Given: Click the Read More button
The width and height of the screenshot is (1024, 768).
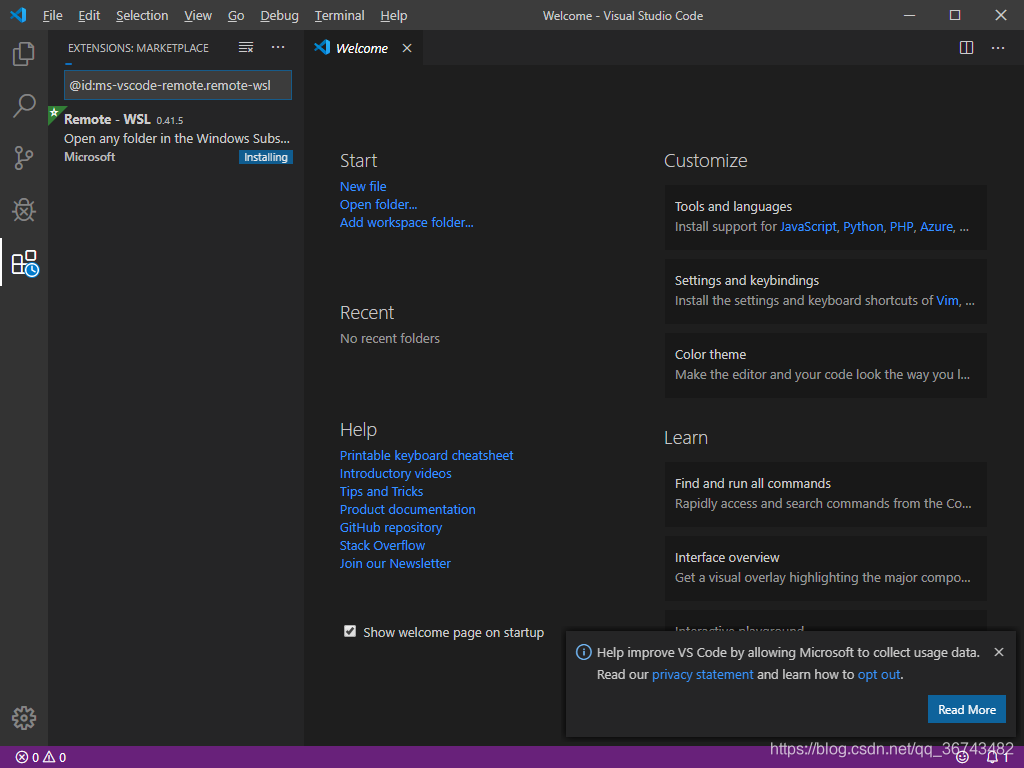Looking at the screenshot, I should point(967,709).
